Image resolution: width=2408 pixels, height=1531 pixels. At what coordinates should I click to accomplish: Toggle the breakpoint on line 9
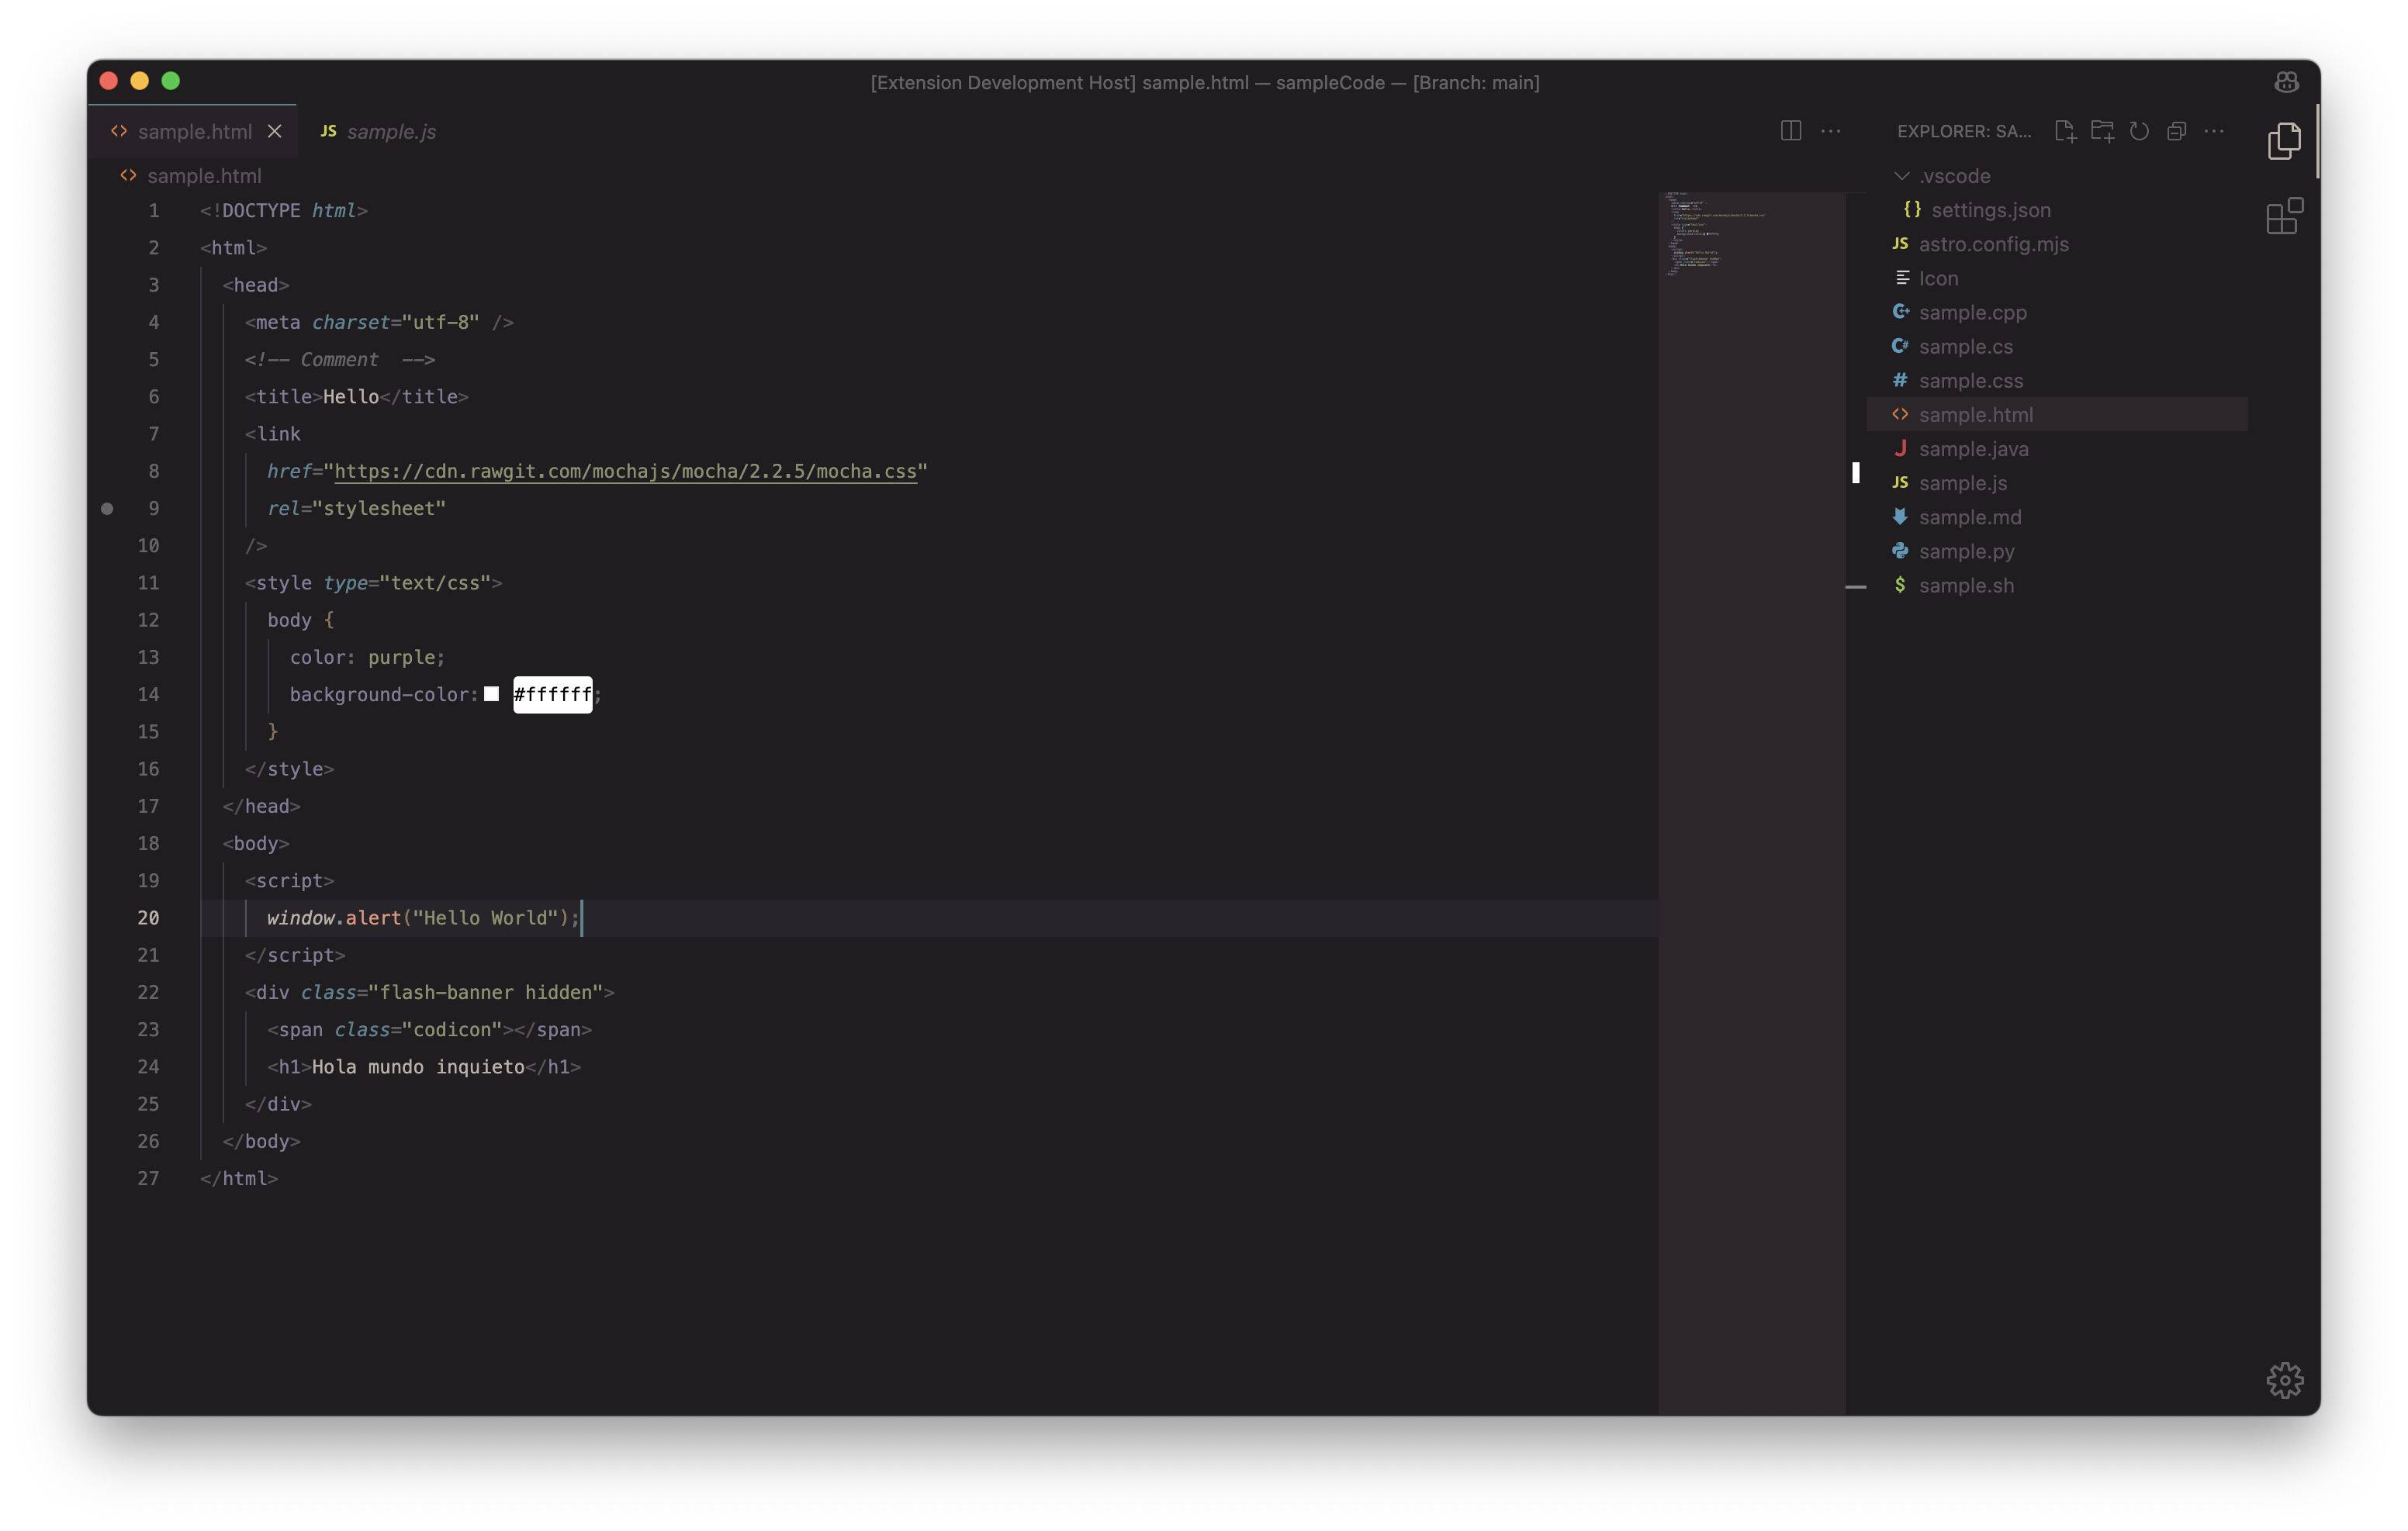(108, 508)
